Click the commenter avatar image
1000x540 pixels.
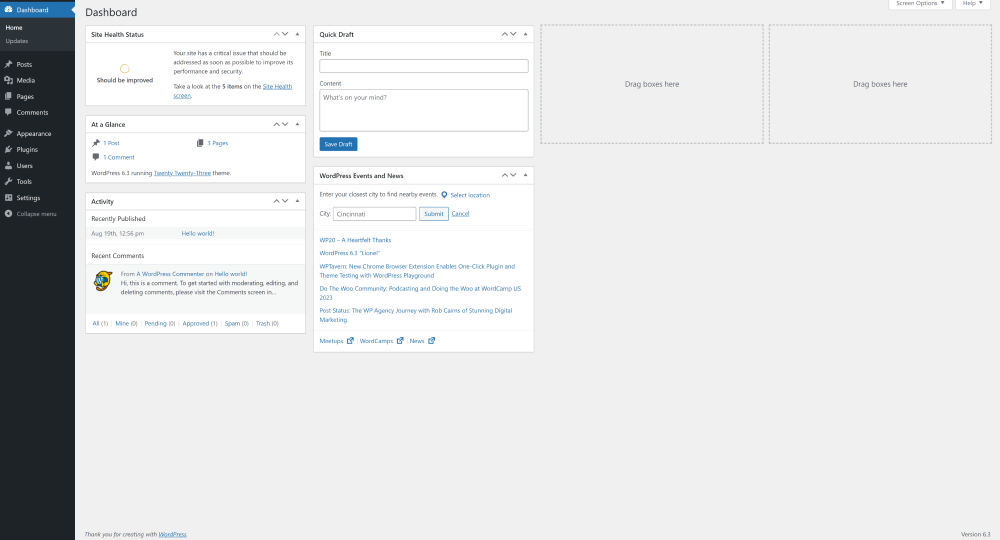coord(103,281)
